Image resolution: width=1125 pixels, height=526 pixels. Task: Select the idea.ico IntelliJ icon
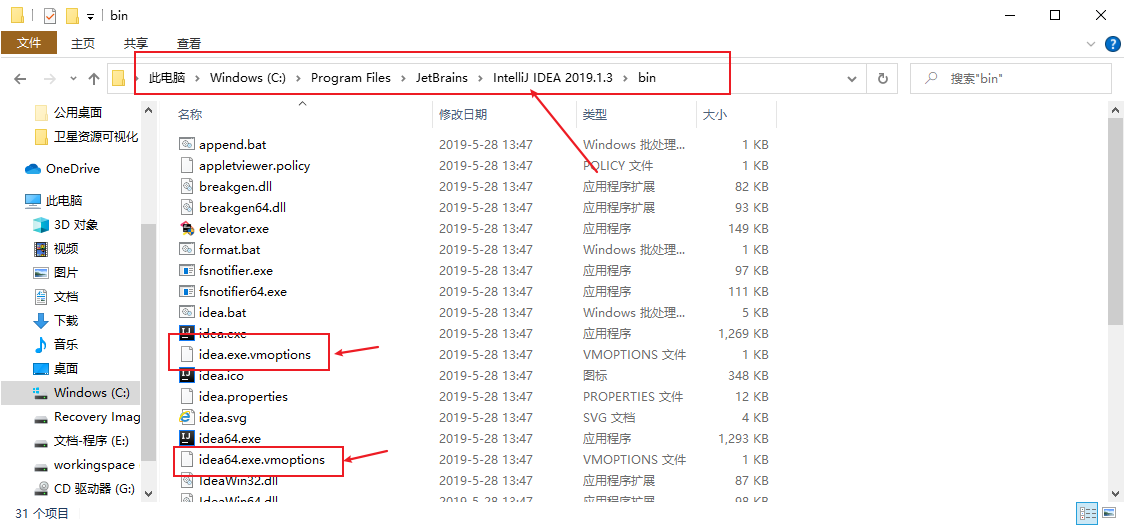187,375
